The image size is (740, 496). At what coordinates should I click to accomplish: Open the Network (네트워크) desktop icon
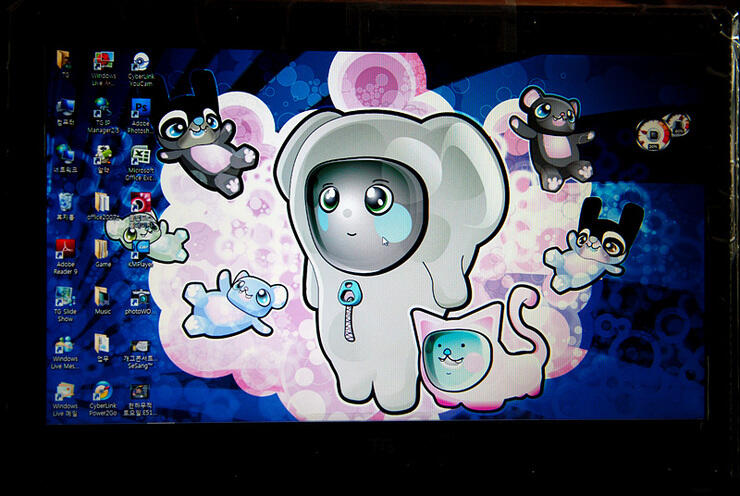(65, 155)
